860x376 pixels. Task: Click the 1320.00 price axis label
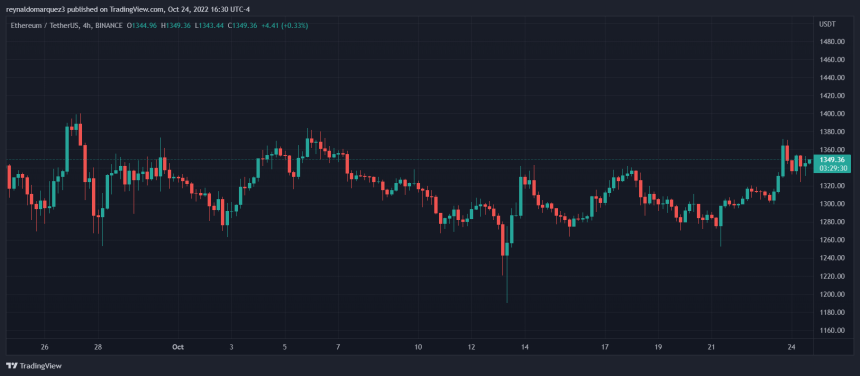point(831,186)
